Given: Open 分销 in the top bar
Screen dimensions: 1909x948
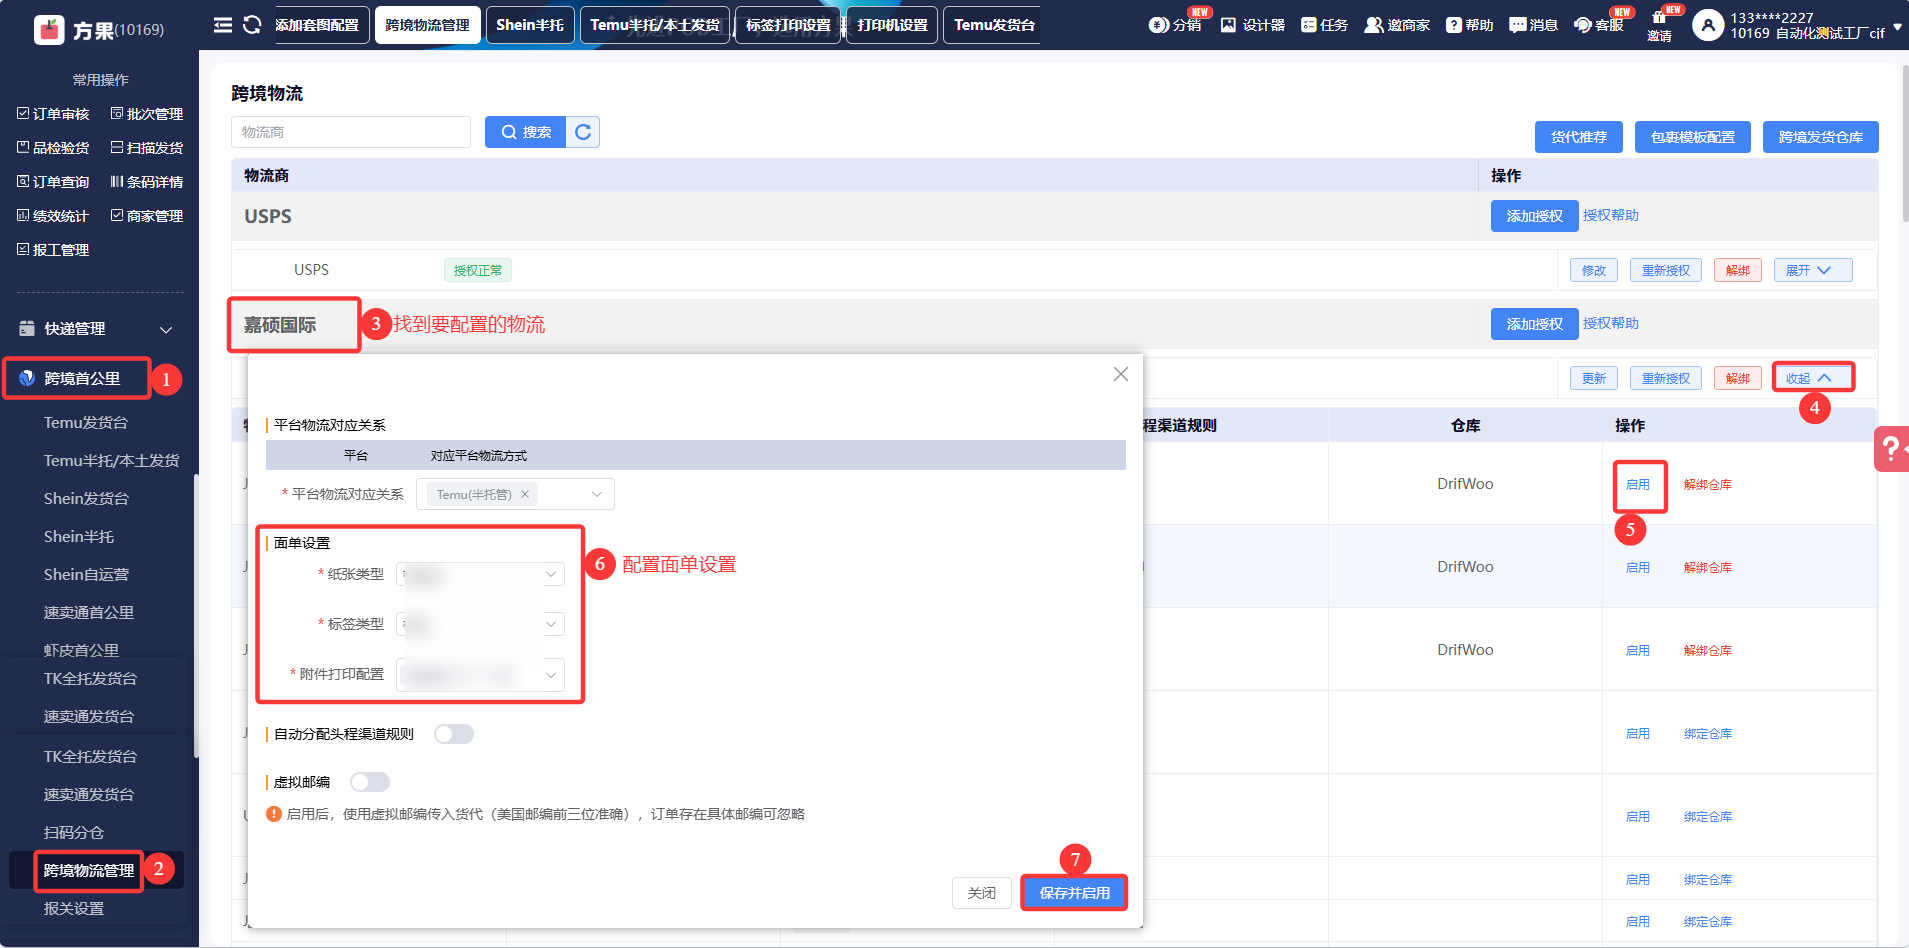Looking at the screenshot, I should tap(1175, 25).
